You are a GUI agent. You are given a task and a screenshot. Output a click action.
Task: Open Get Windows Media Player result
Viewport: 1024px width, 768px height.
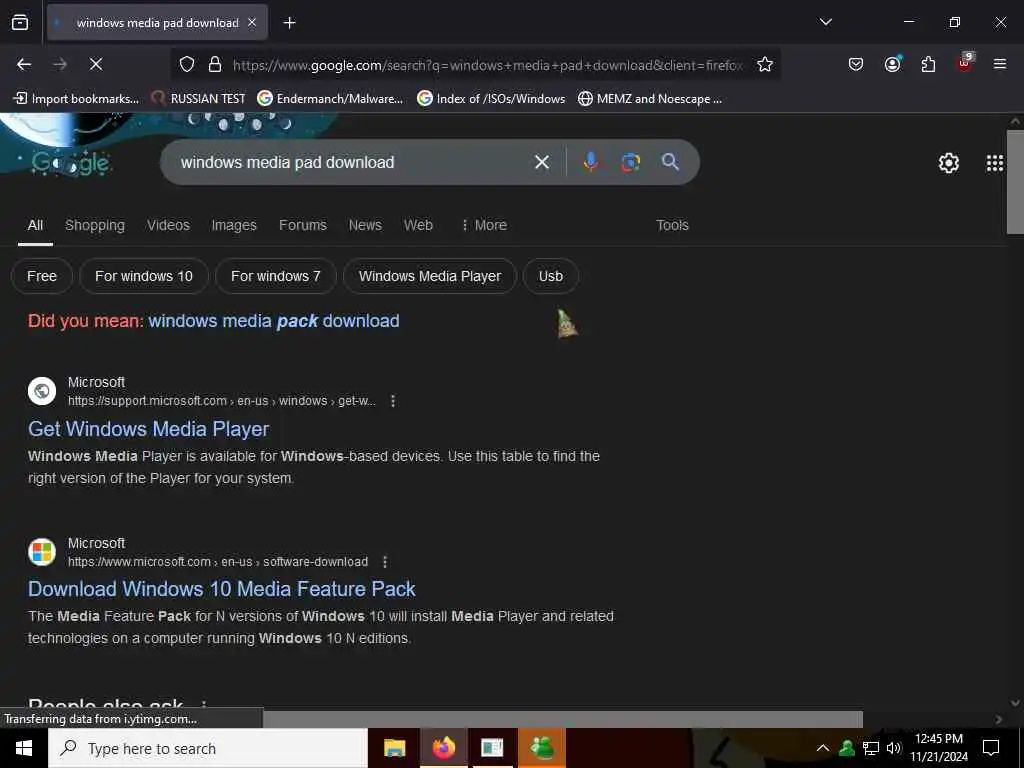(148, 429)
